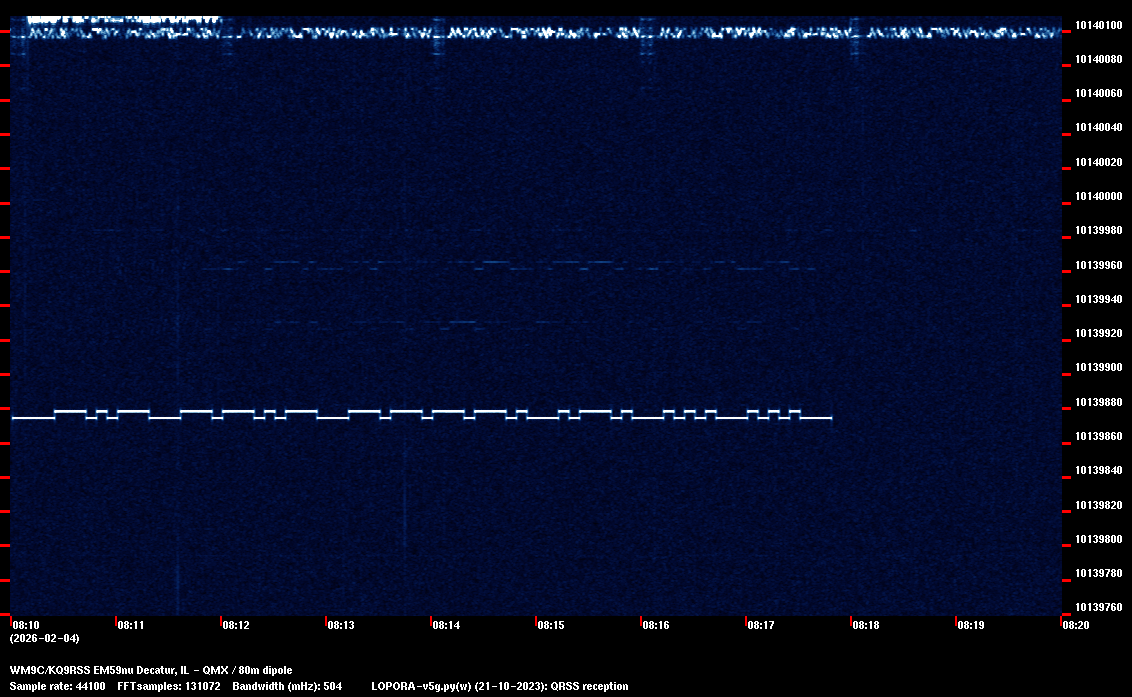The height and width of the screenshot is (697, 1132).
Task: Click the Sample rate: 44100 text
Action: point(55,686)
